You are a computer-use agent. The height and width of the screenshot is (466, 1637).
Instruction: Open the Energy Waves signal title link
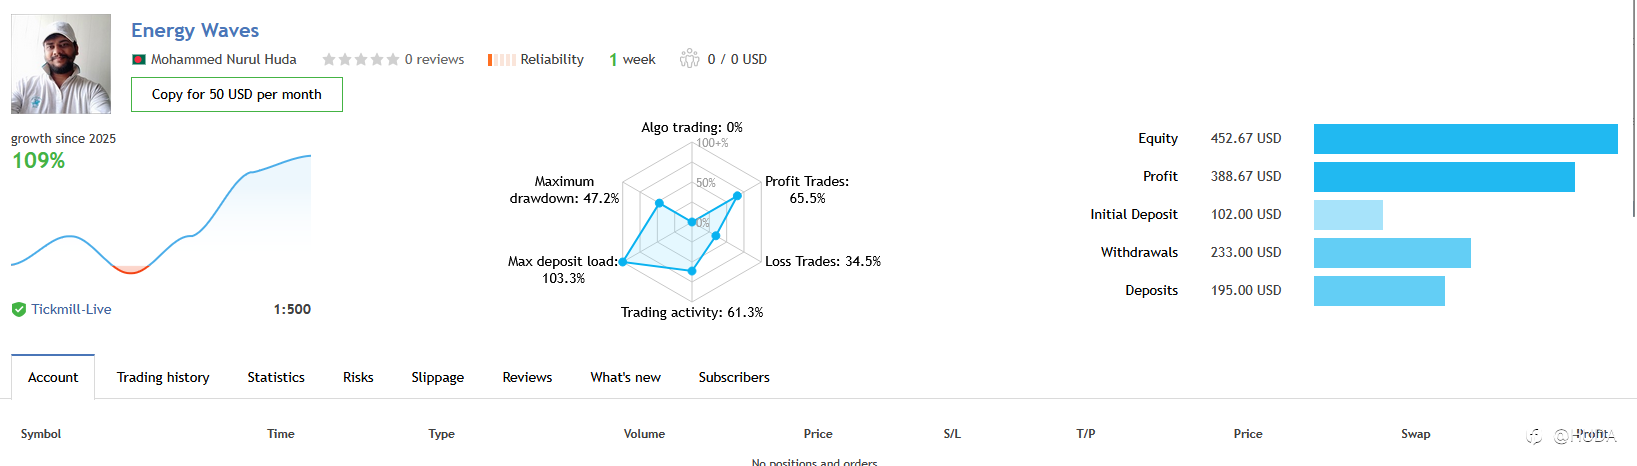click(195, 31)
